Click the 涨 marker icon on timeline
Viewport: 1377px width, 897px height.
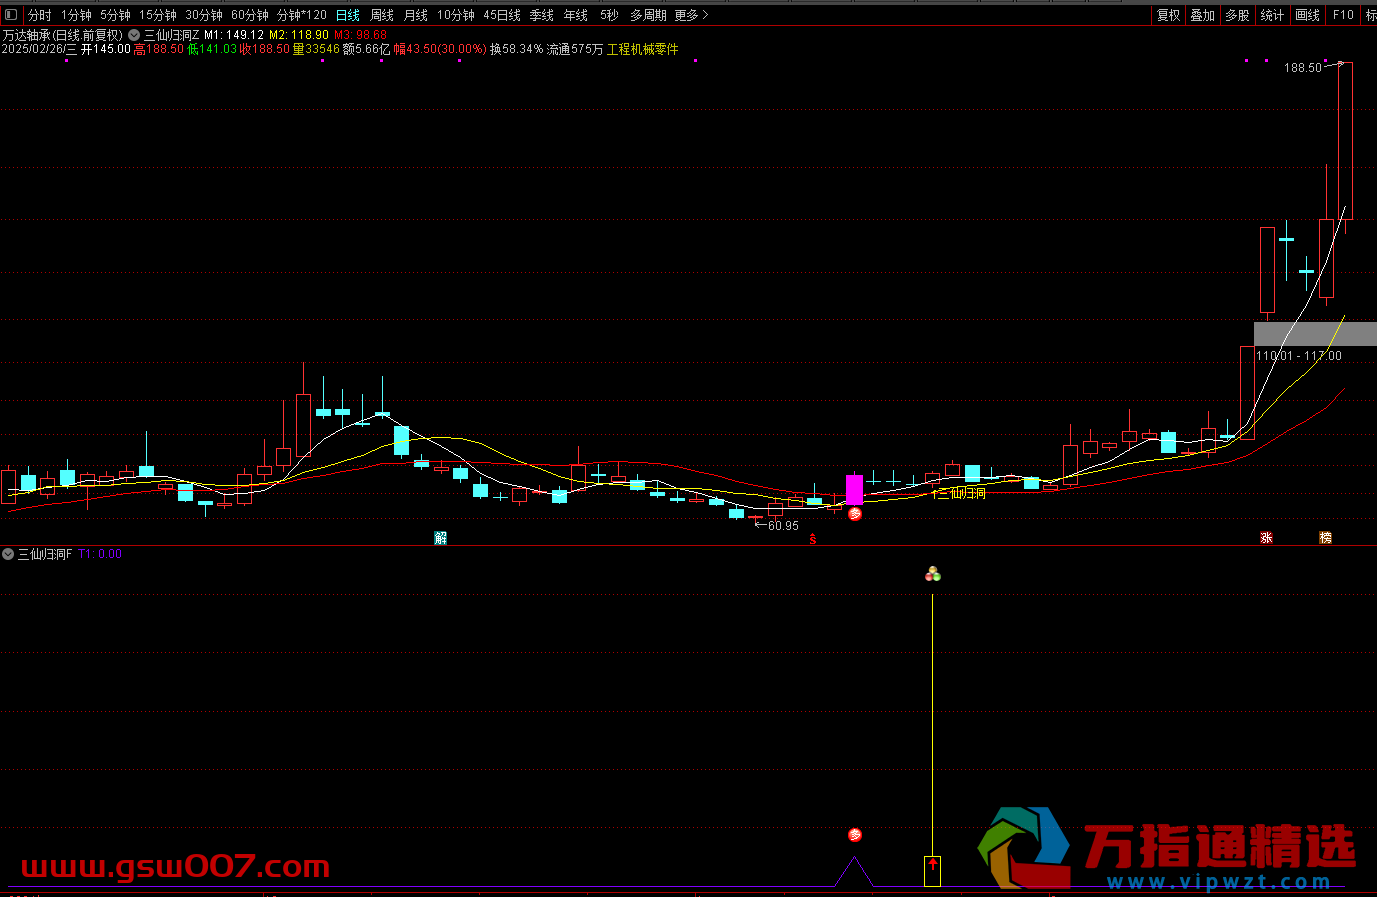(1266, 538)
